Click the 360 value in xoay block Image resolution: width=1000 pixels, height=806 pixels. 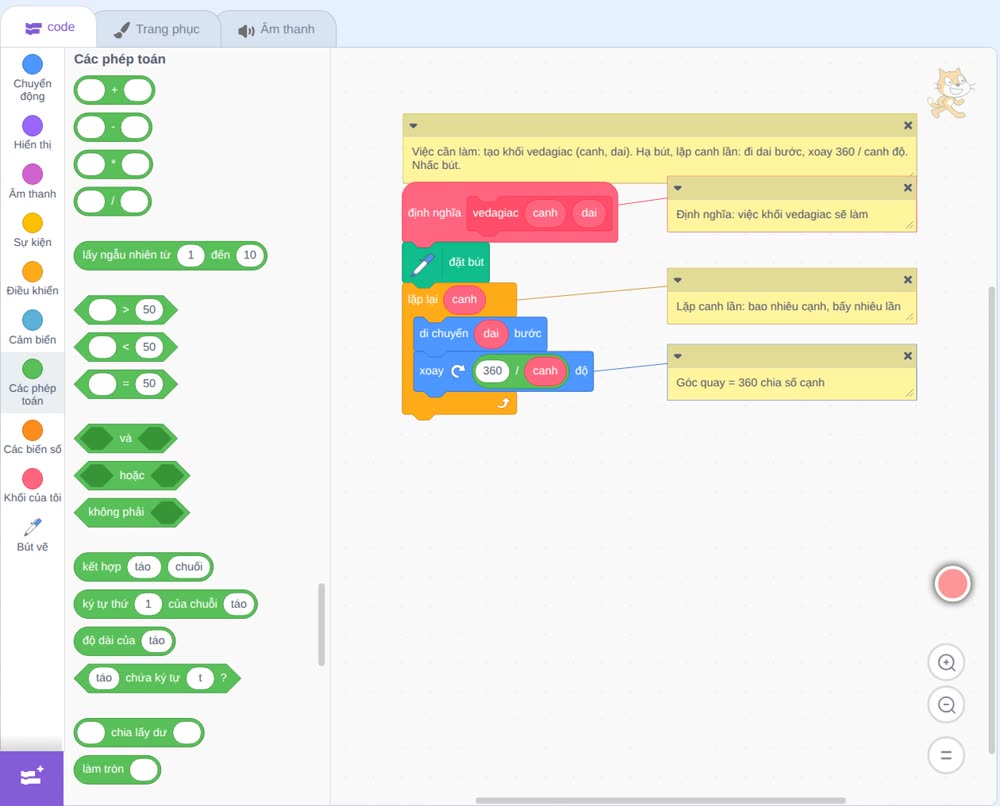coord(492,370)
